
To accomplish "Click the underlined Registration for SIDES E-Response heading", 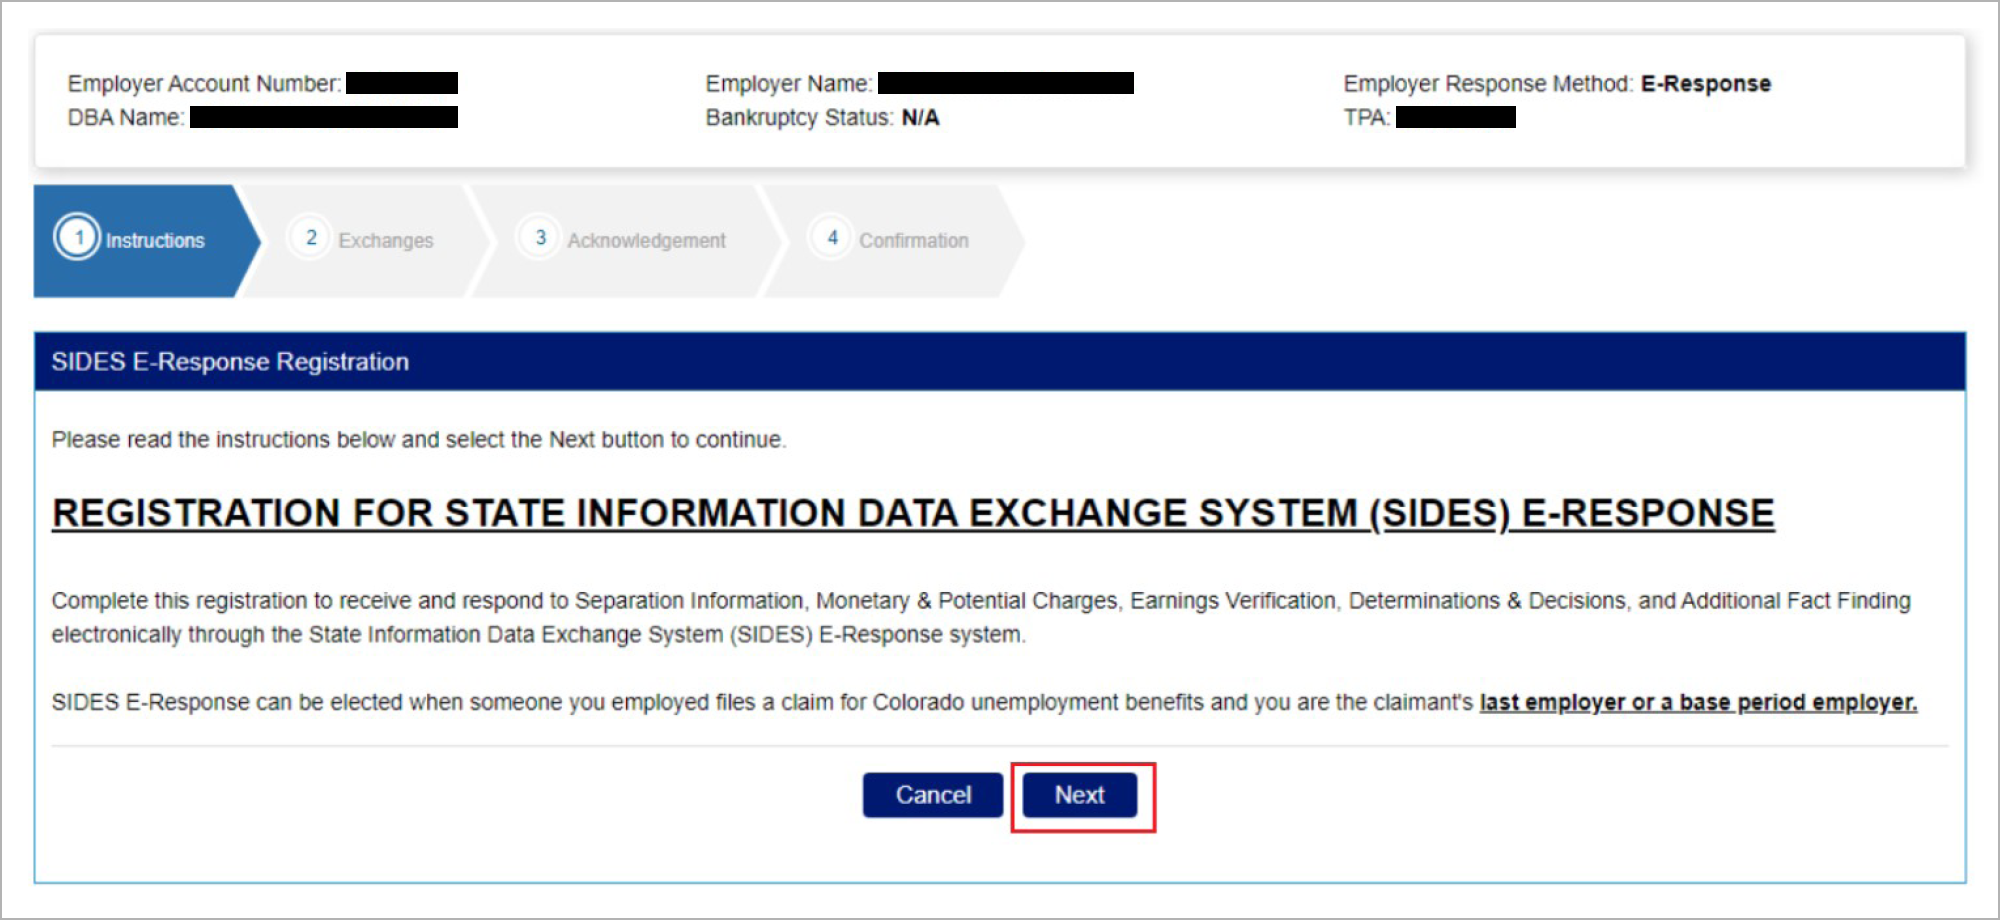I will (x=912, y=513).
